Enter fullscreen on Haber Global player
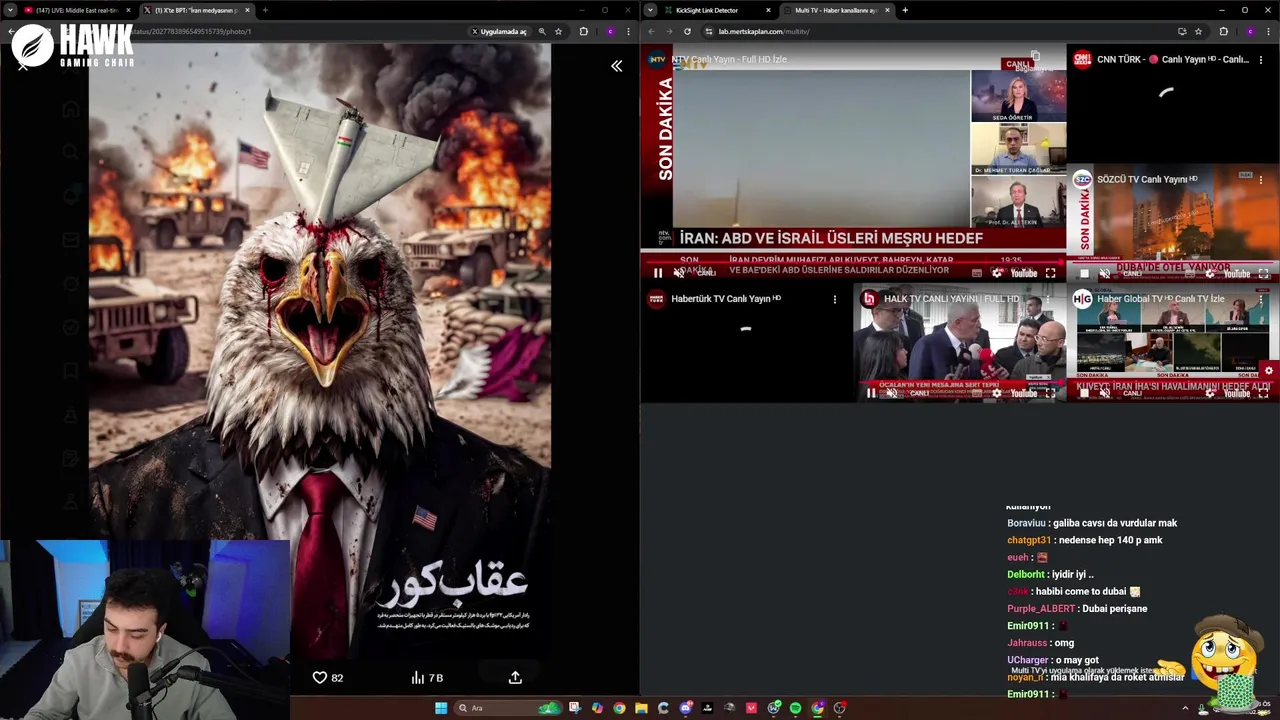 tap(1263, 393)
